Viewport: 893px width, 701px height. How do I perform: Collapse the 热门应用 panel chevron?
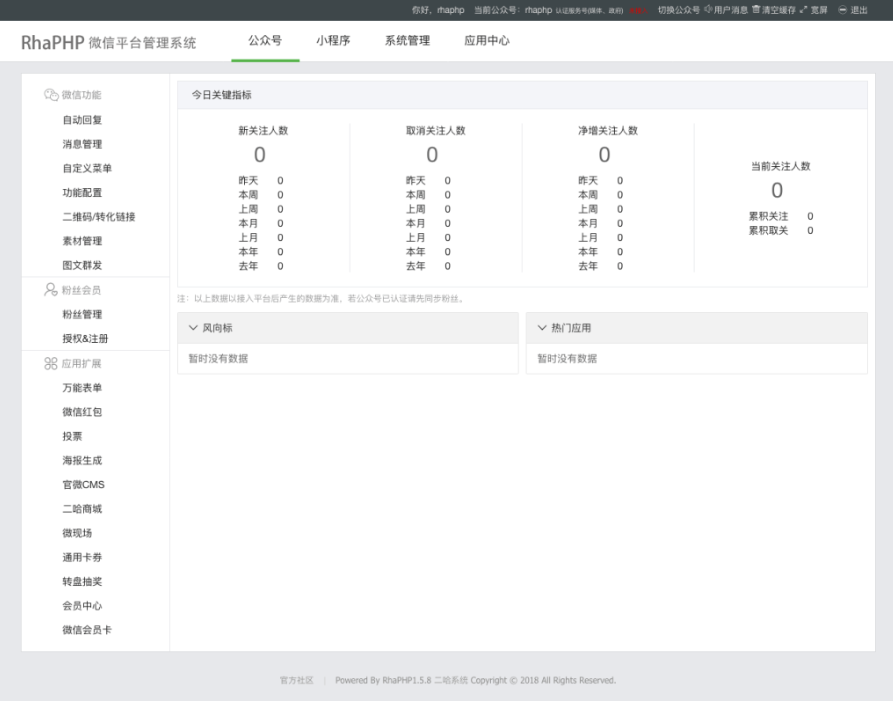[542, 328]
